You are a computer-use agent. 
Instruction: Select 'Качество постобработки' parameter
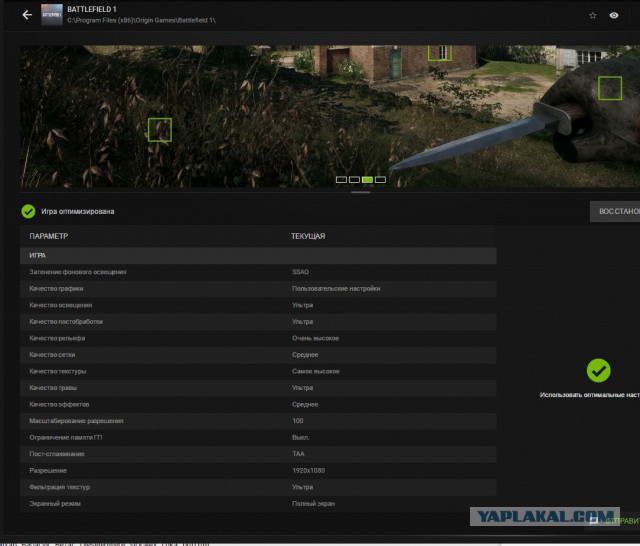coord(66,322)
